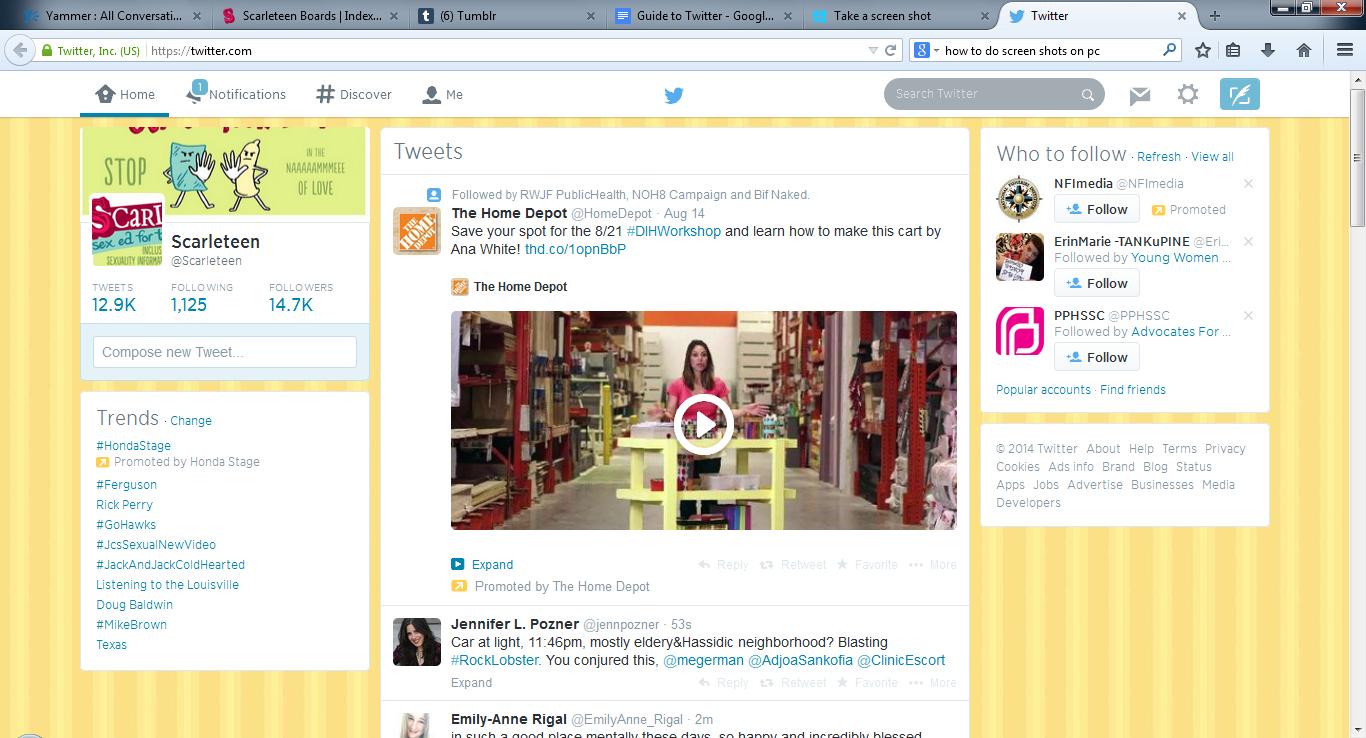Open Me profile tab
The width and height of the screenshot is (1366, 738).
[442, 95]
